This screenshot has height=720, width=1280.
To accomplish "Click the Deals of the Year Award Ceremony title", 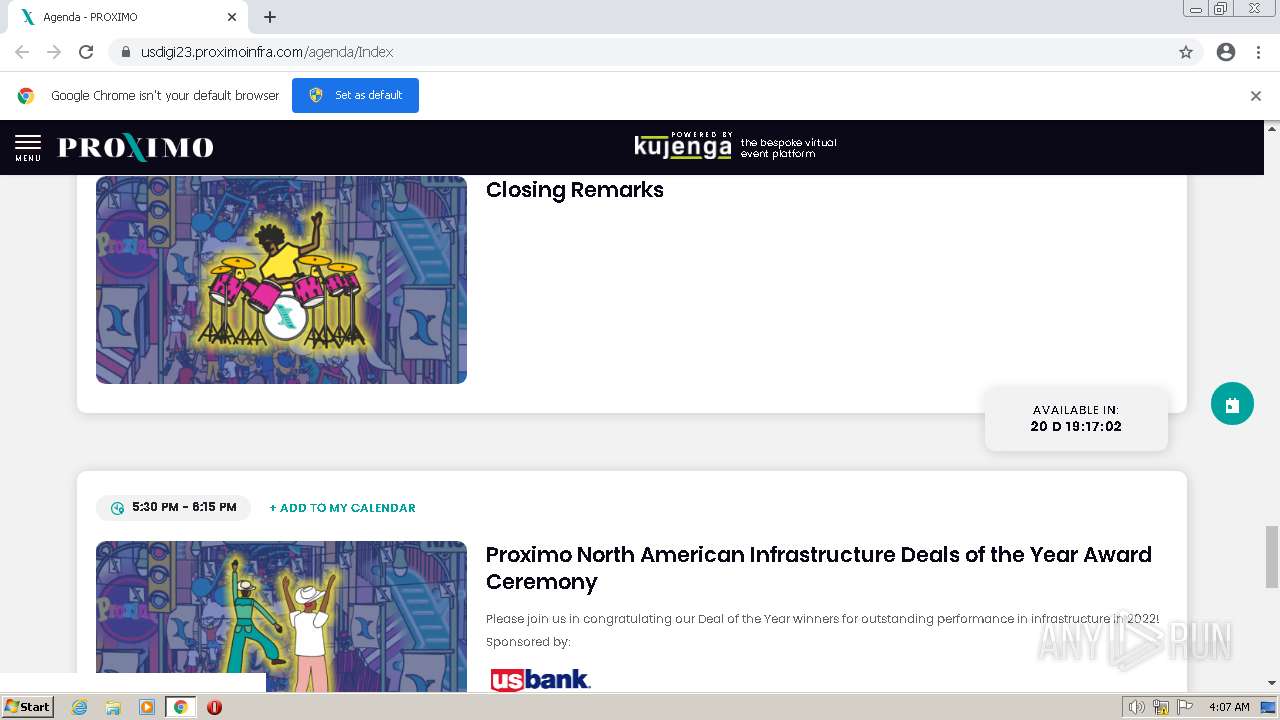I will [x=819, y=568].
